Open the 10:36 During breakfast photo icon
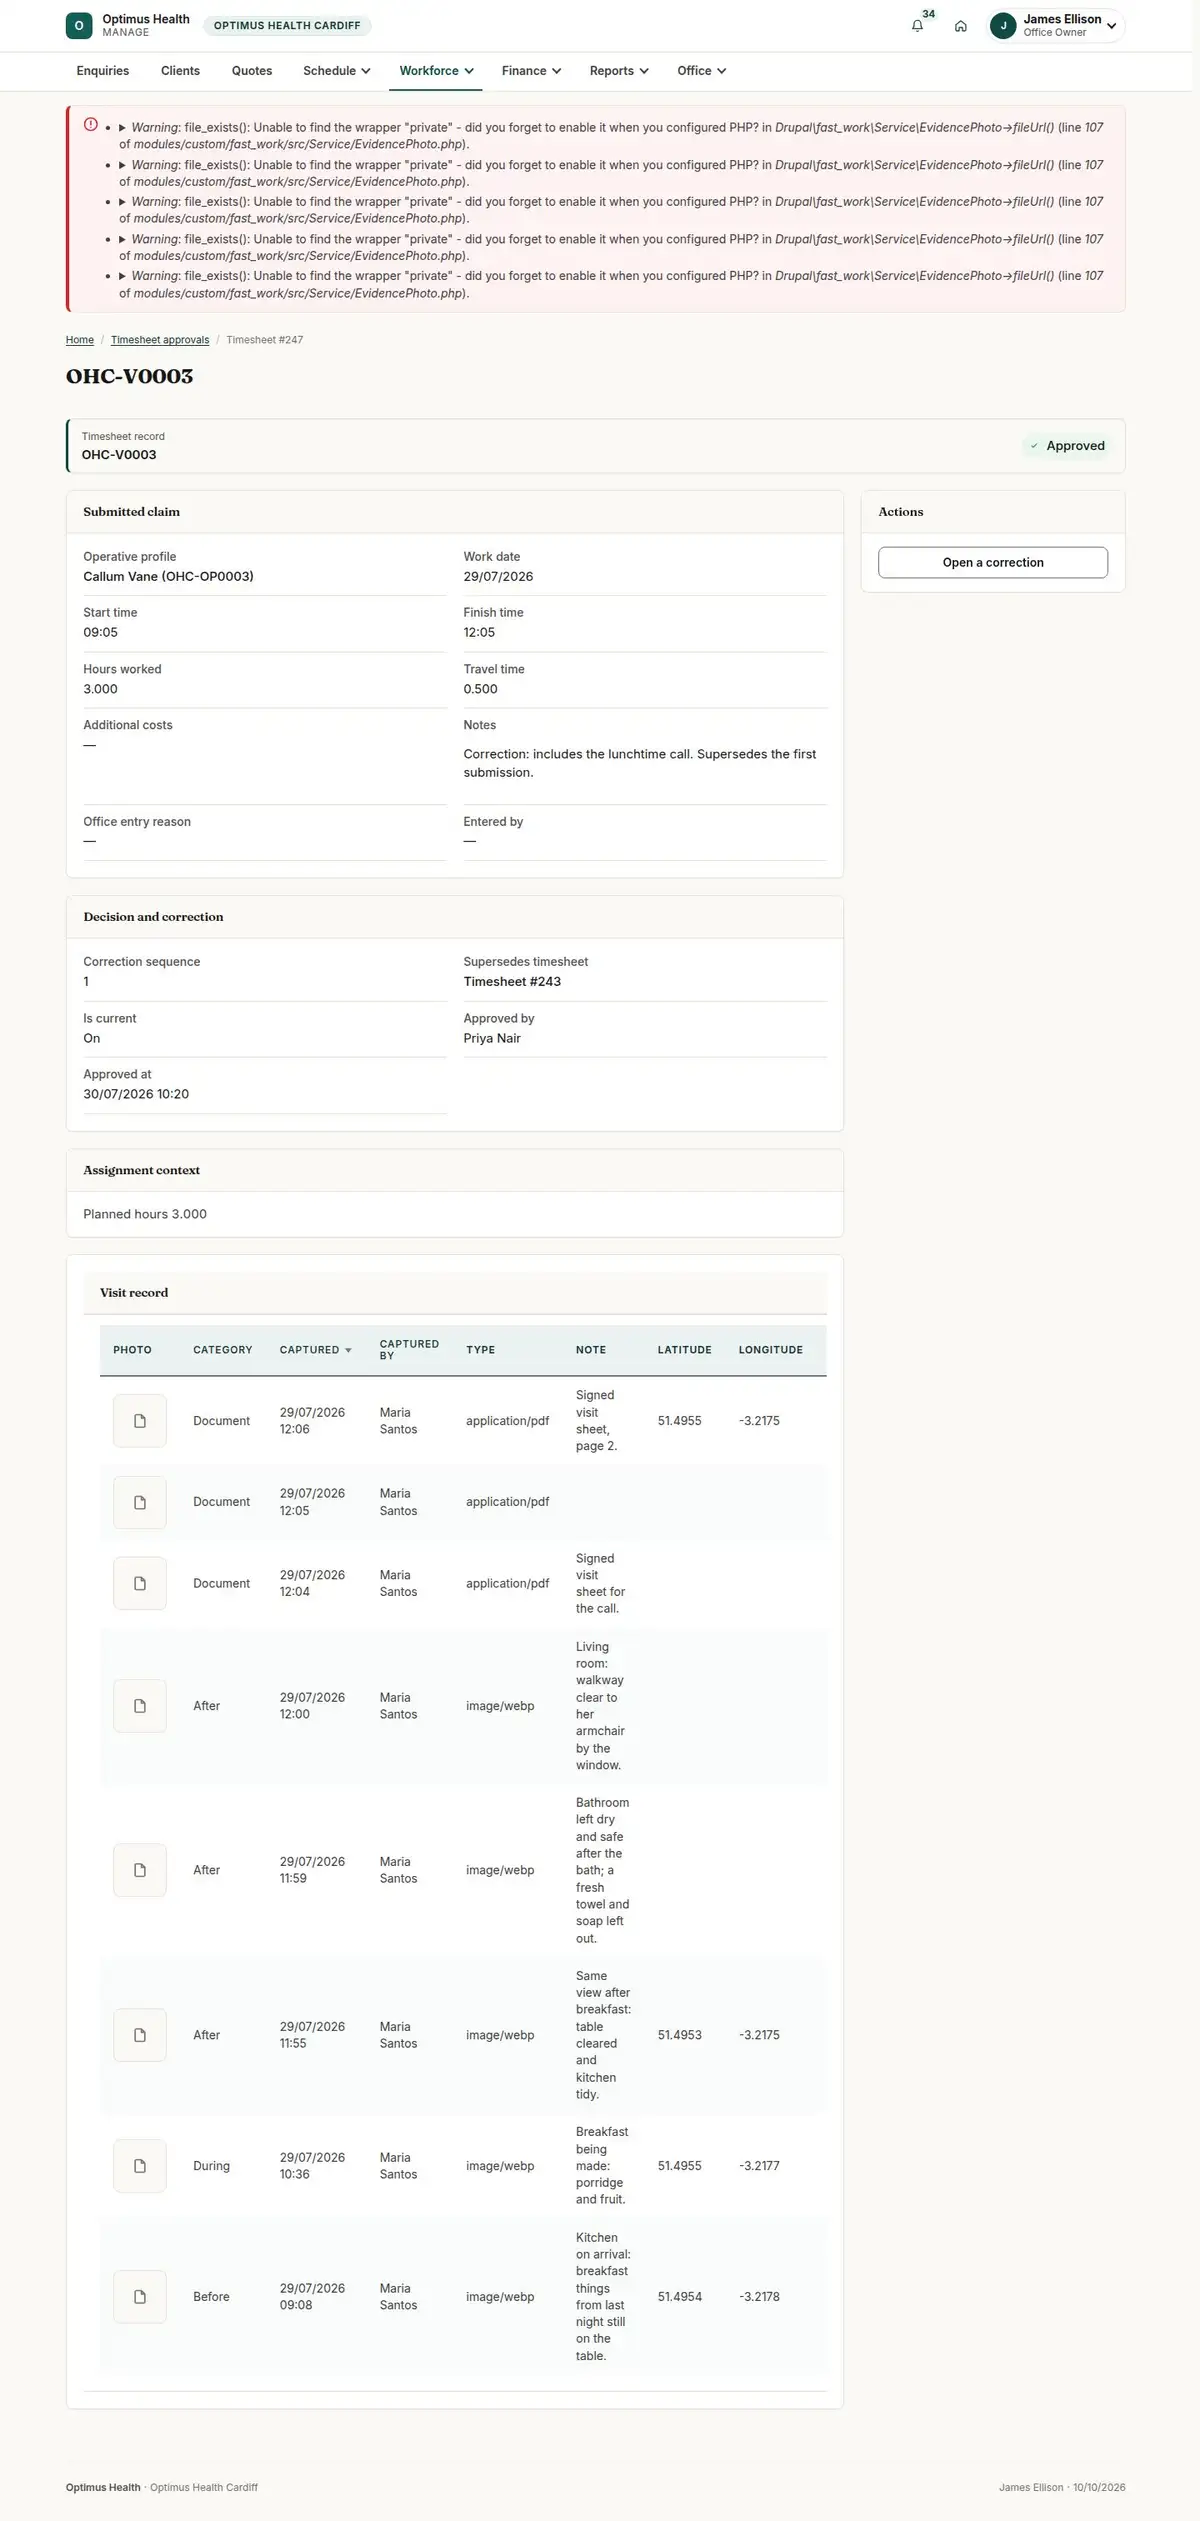The height and width of the screenshot is (2521, 1200). tap(140, 2165)
